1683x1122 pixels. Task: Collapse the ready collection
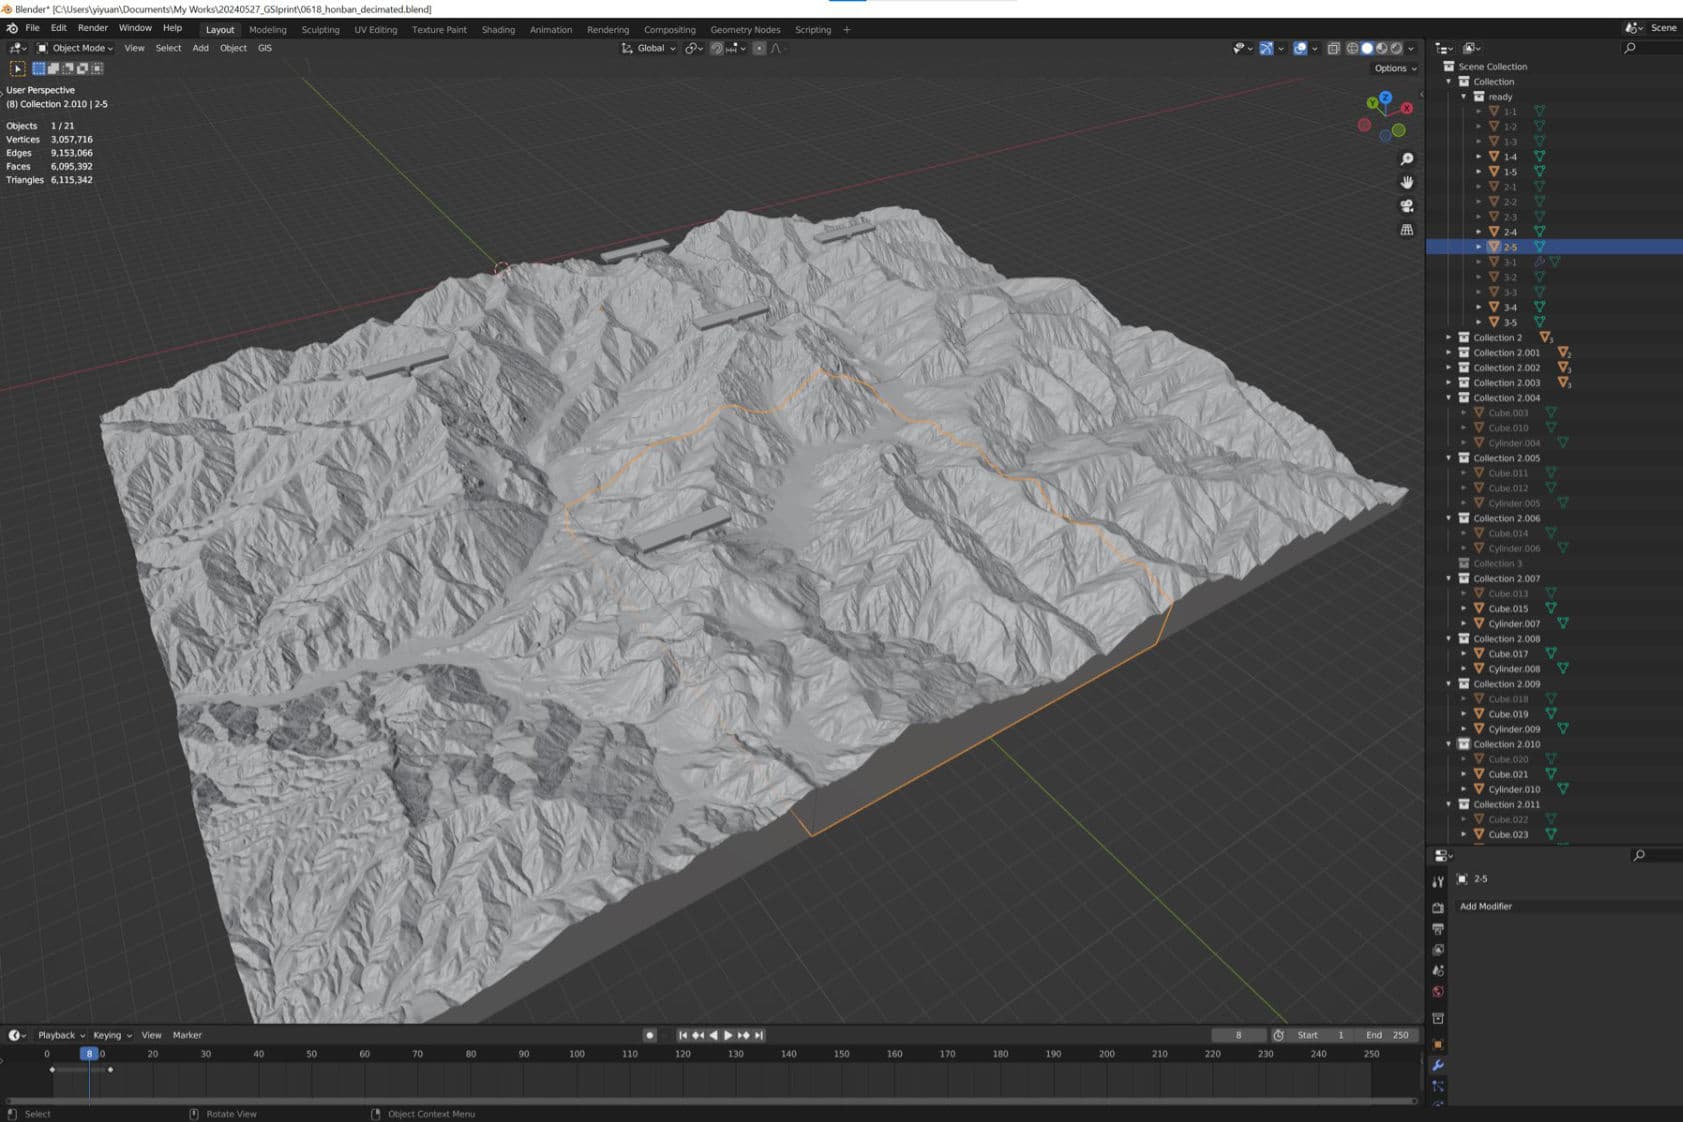coord(1464,97)
